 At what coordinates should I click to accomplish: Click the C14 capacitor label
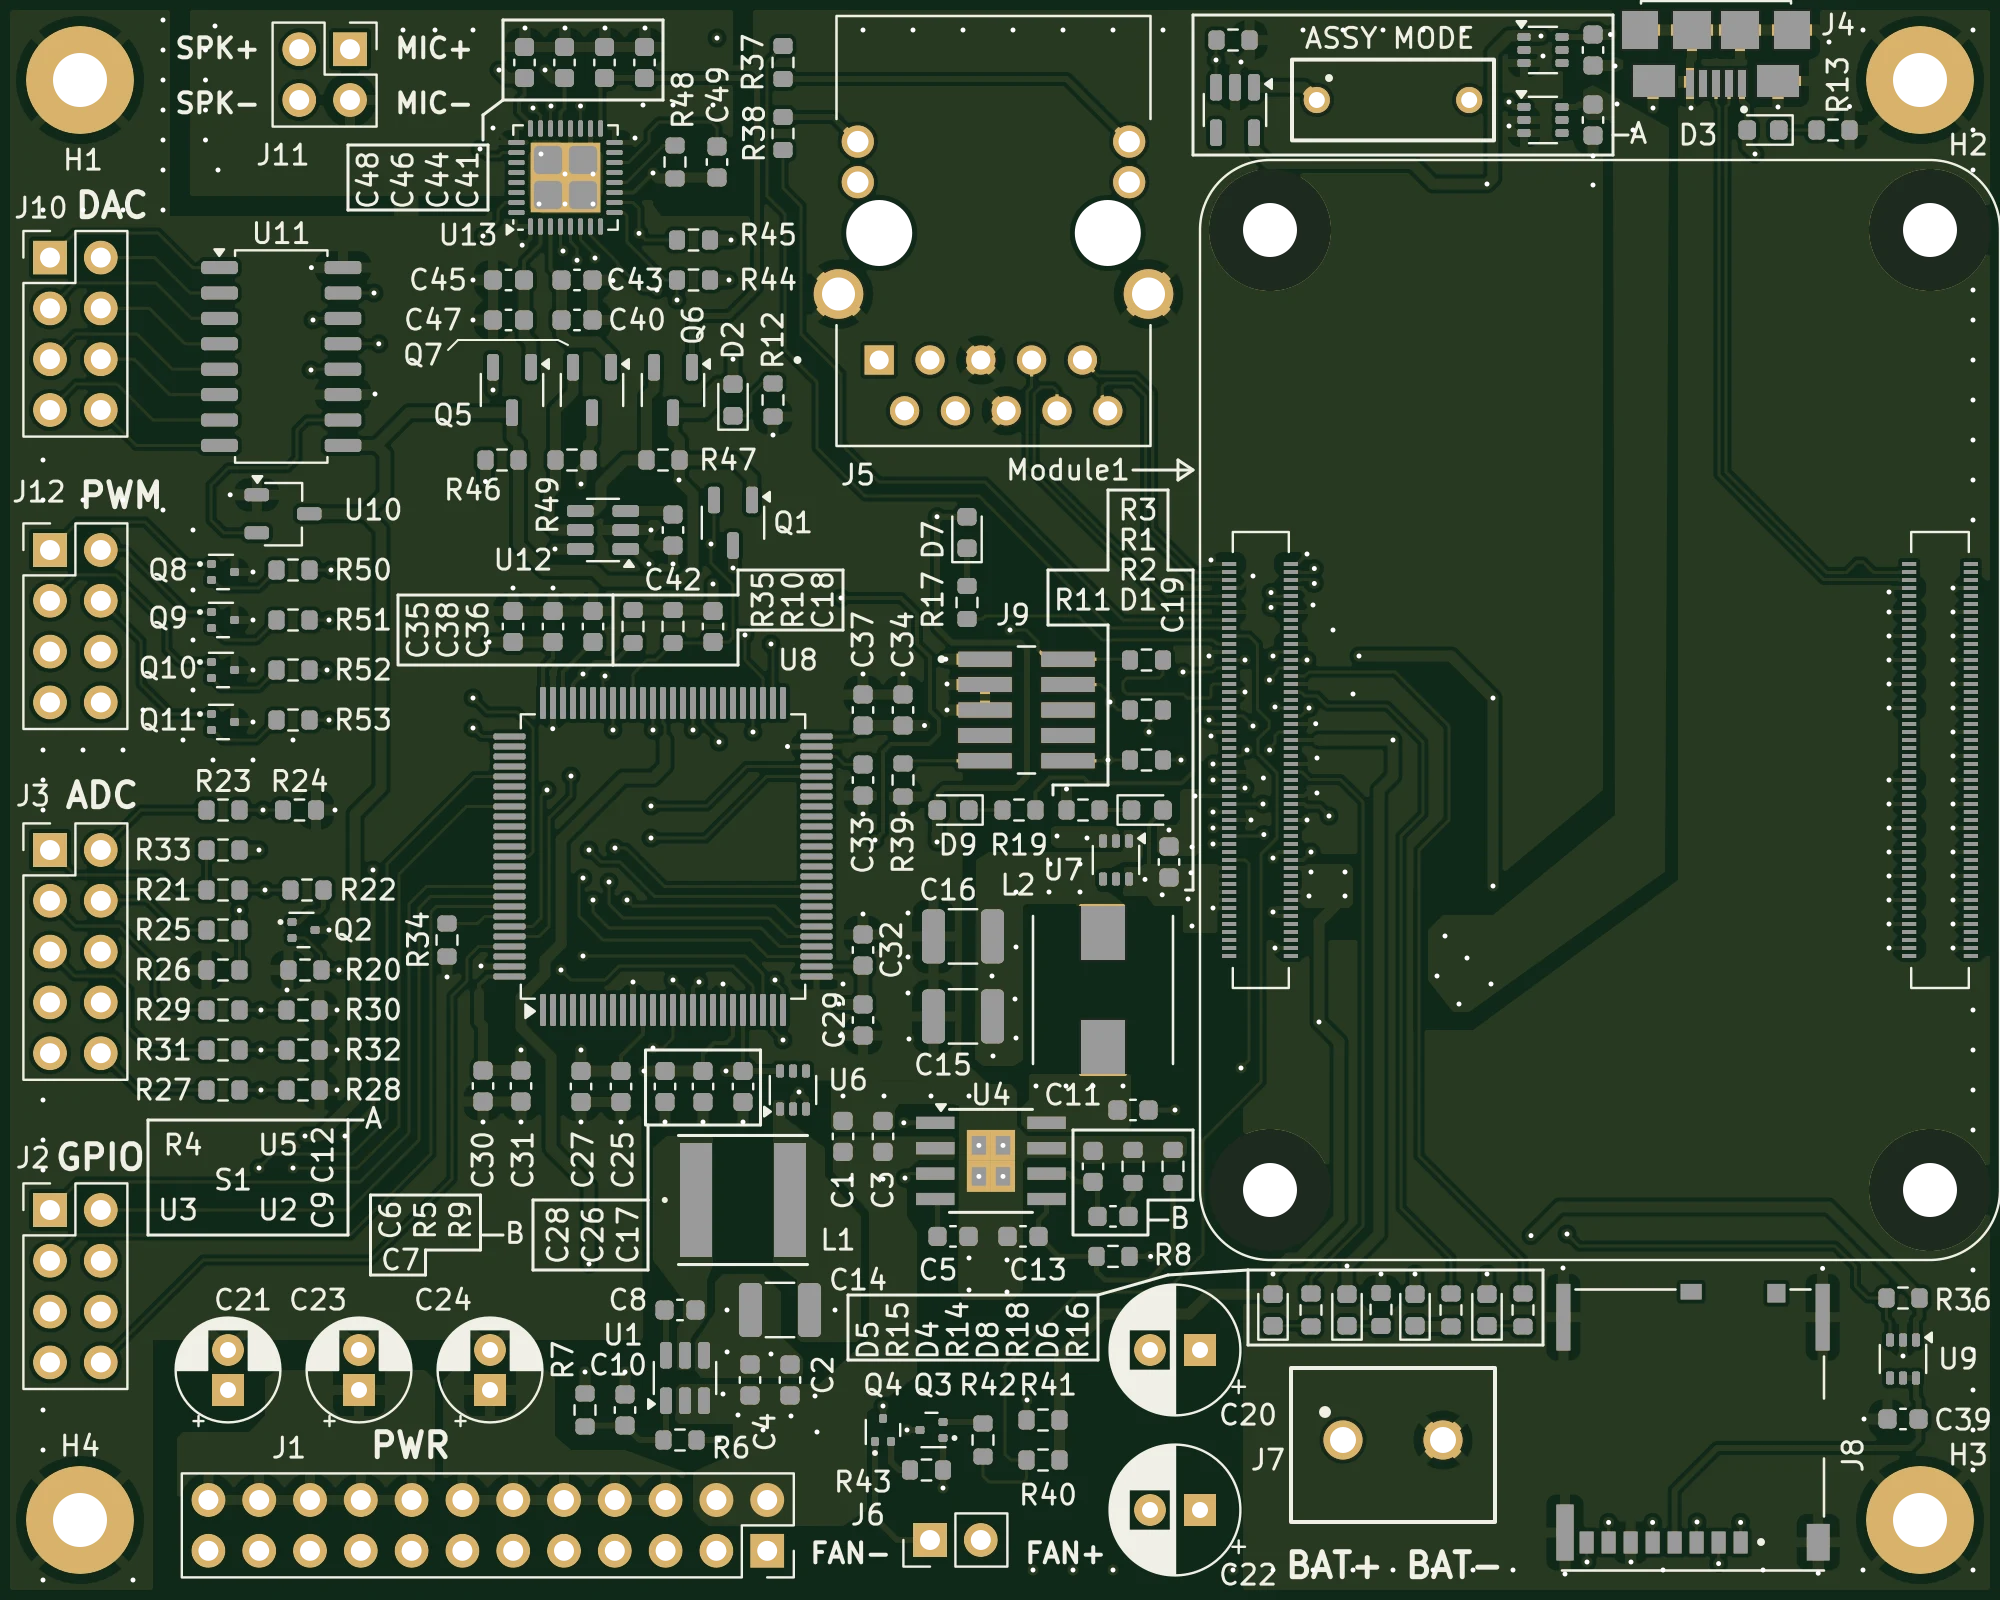pos(858,1280)
